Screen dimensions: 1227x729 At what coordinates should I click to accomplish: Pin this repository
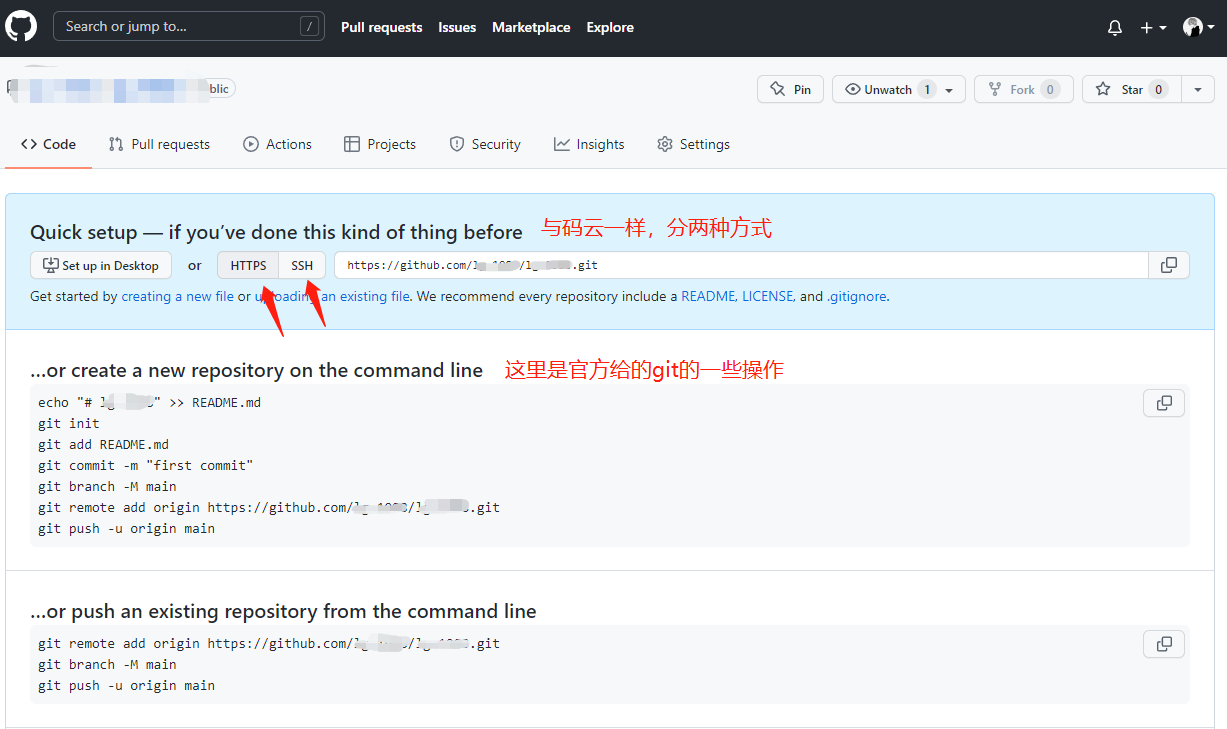click(x=790, y=89)
